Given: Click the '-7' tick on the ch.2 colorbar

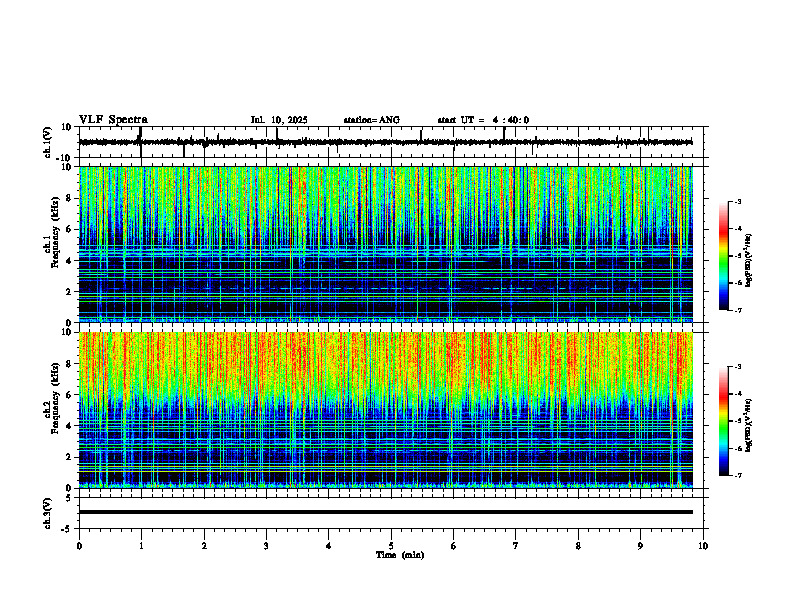Looking at the screenshot, I should click(x=737, y=476).
